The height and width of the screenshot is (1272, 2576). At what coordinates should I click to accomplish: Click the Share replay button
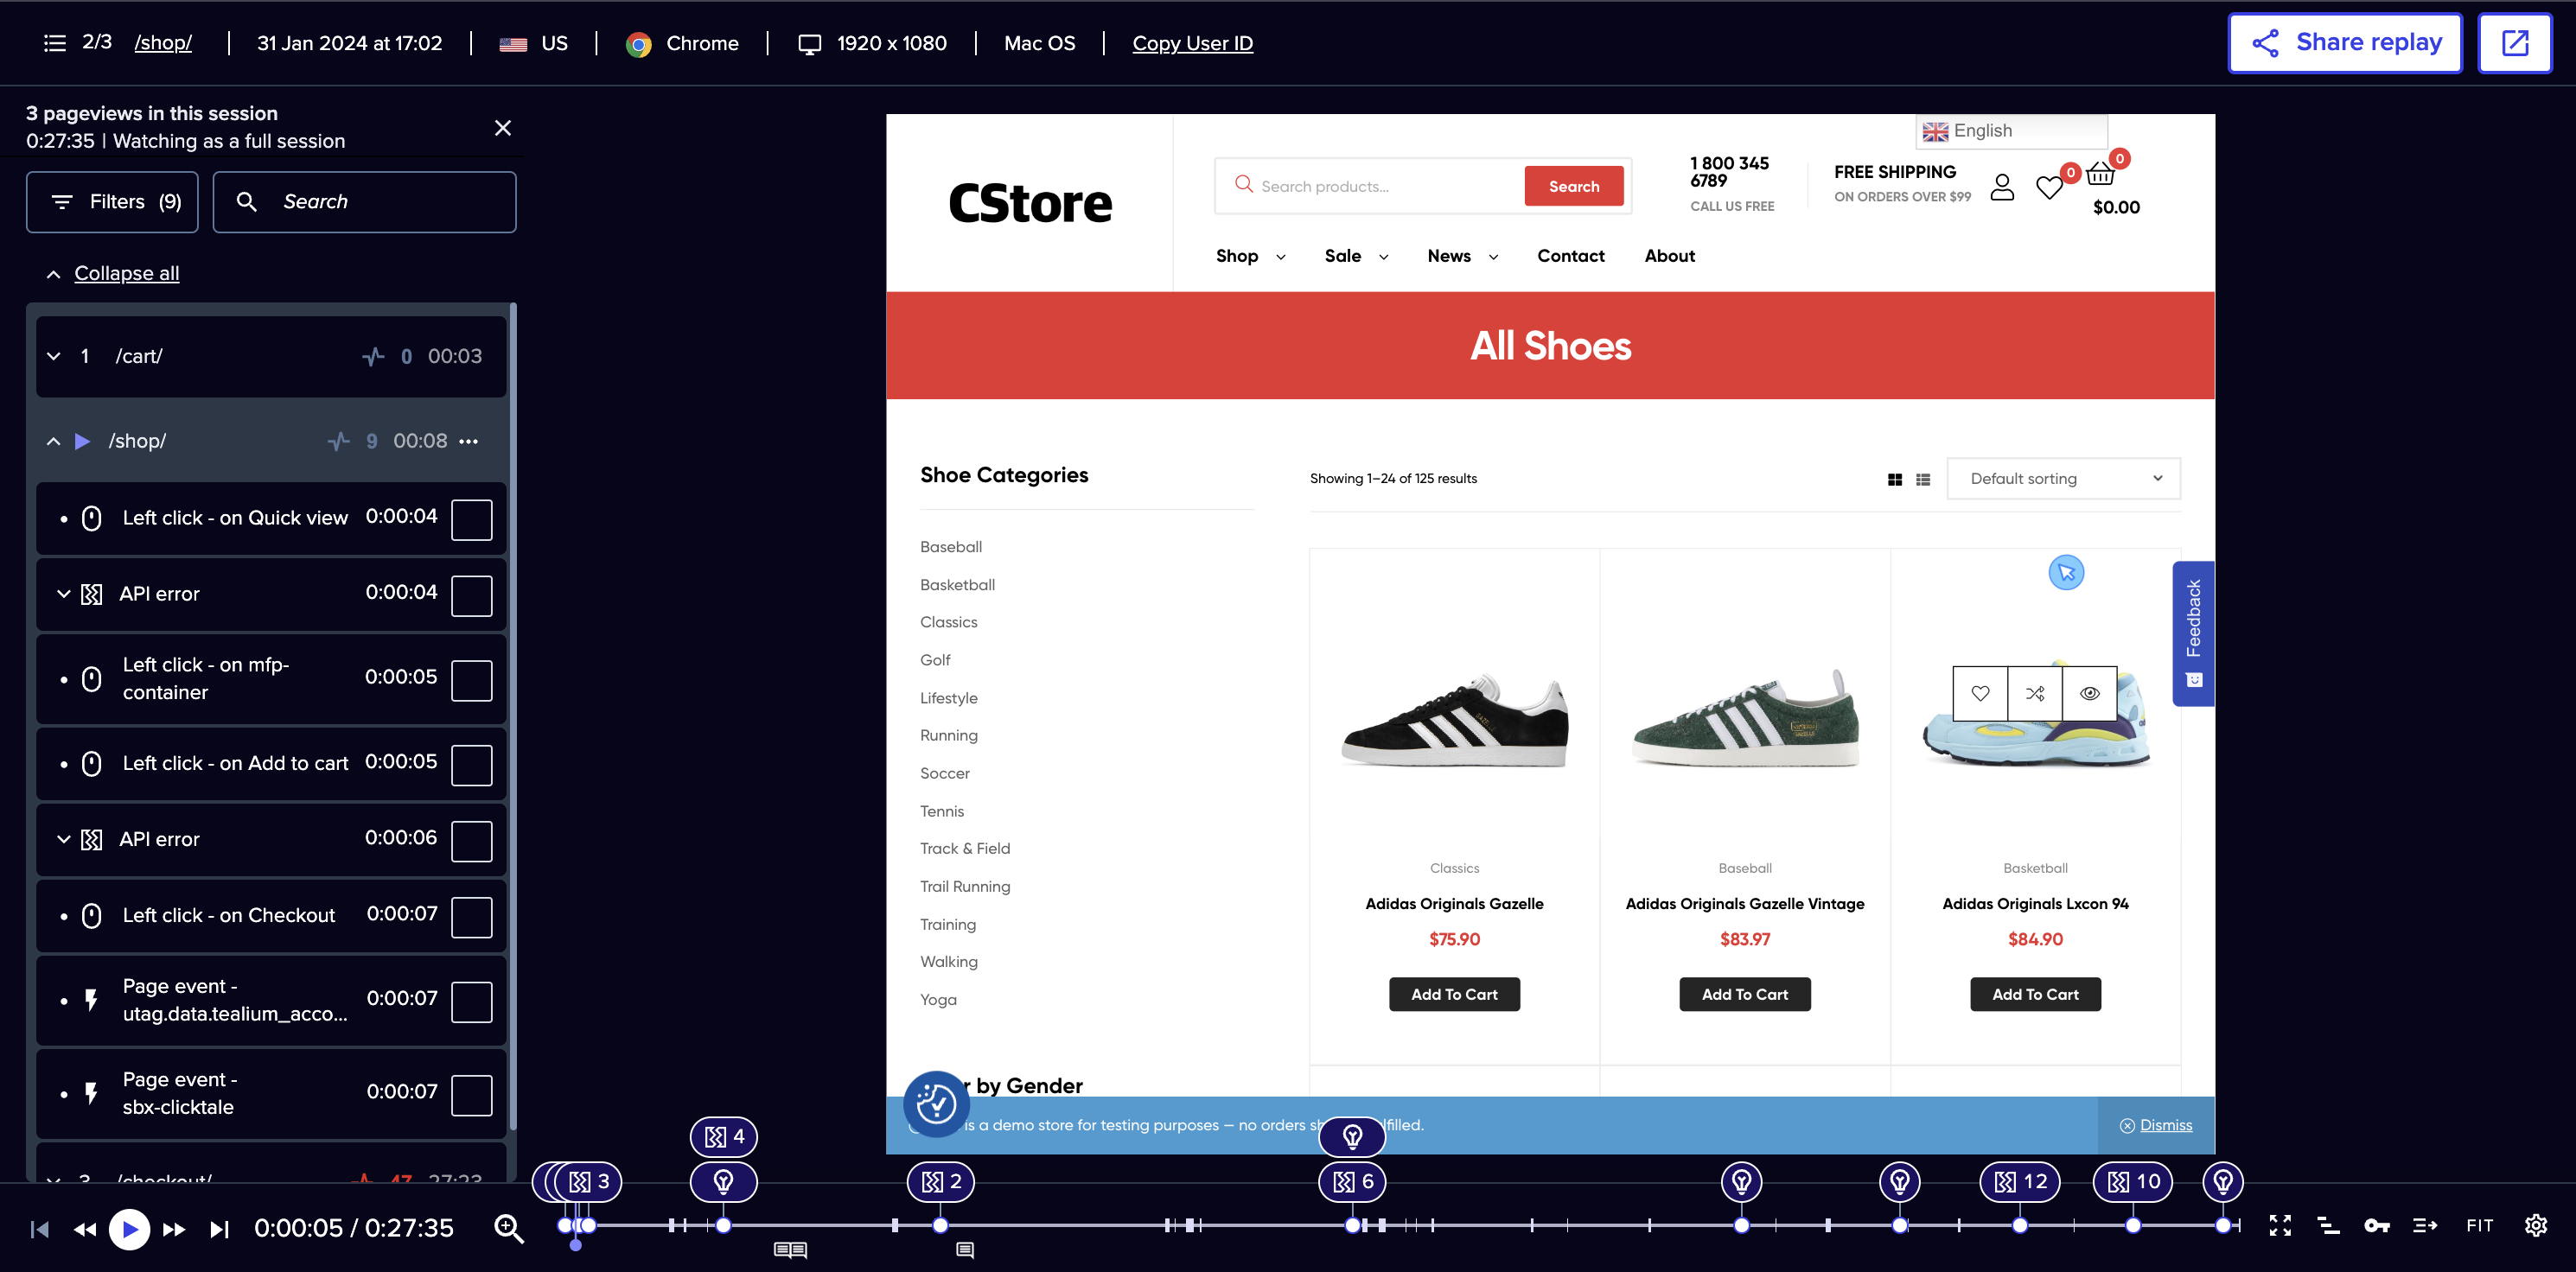coord(2345,43)
